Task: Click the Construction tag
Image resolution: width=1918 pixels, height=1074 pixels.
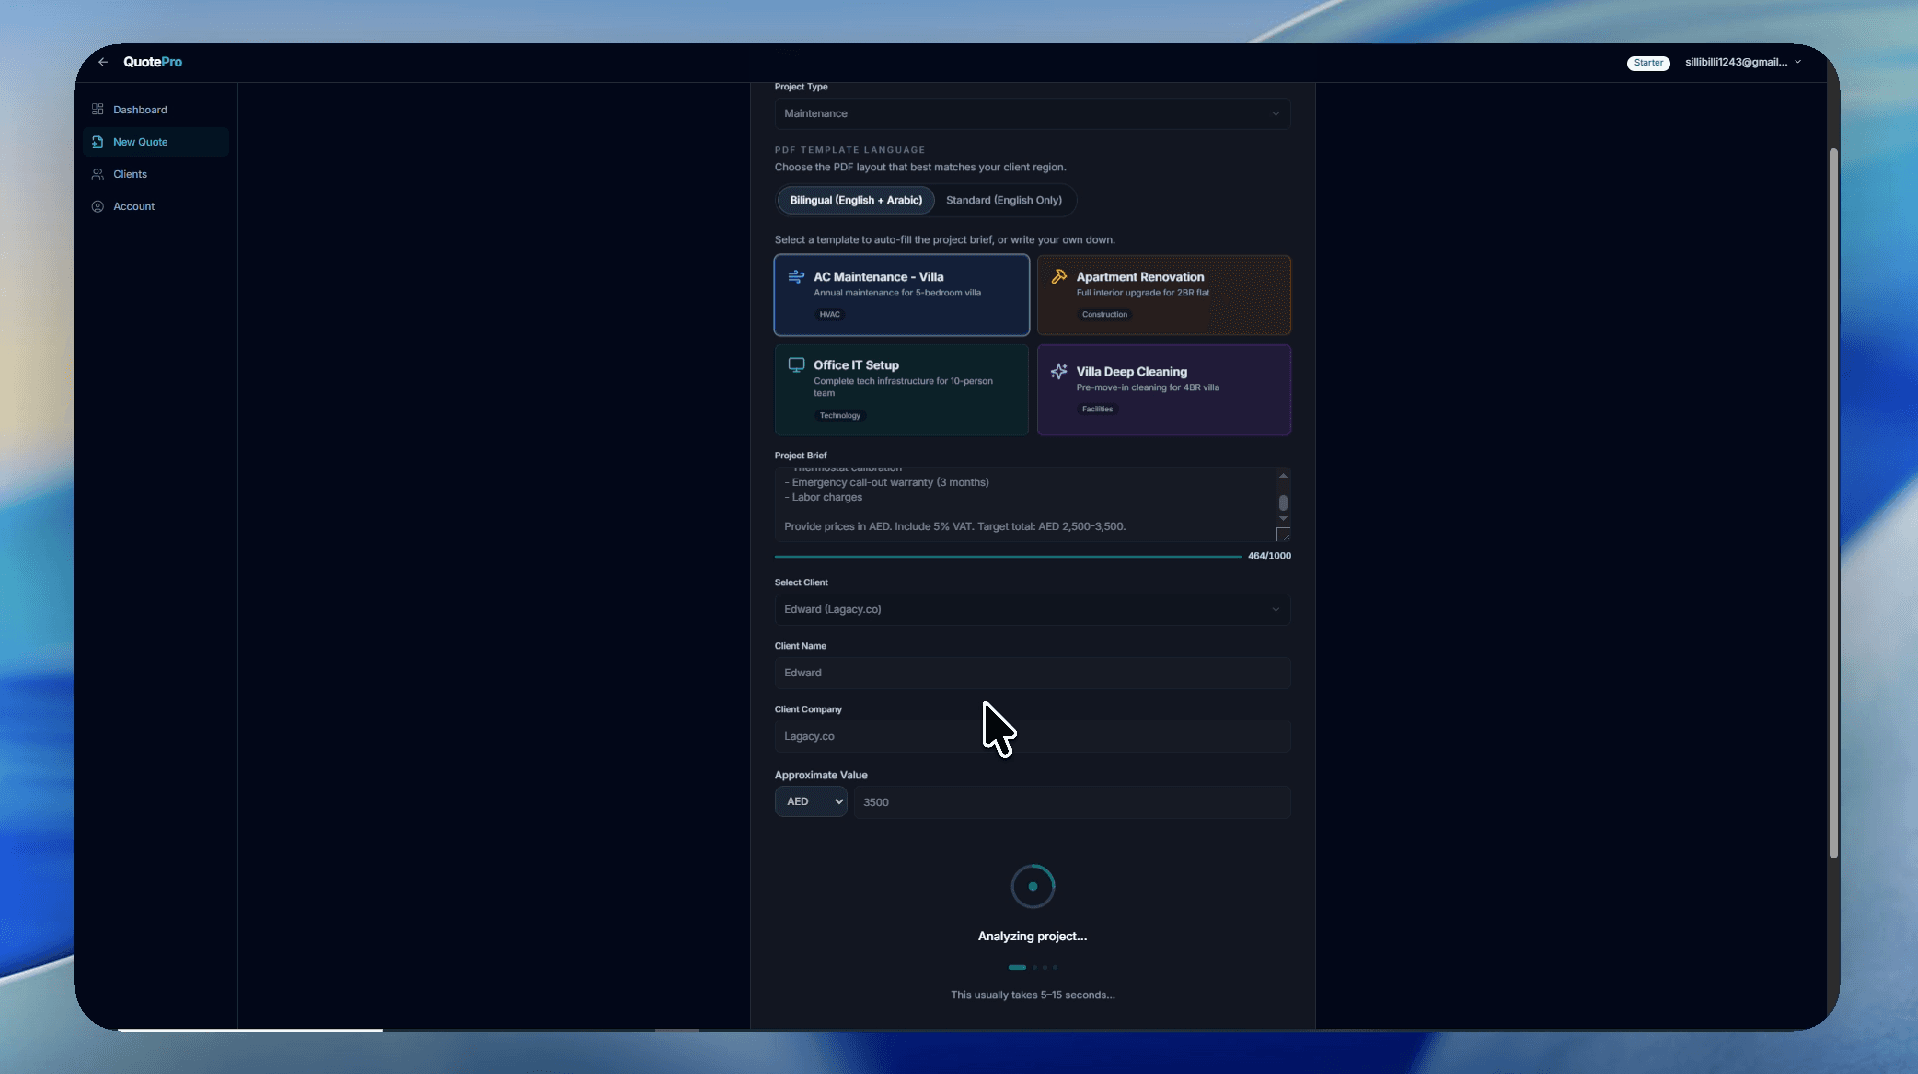Action: 1104,314
